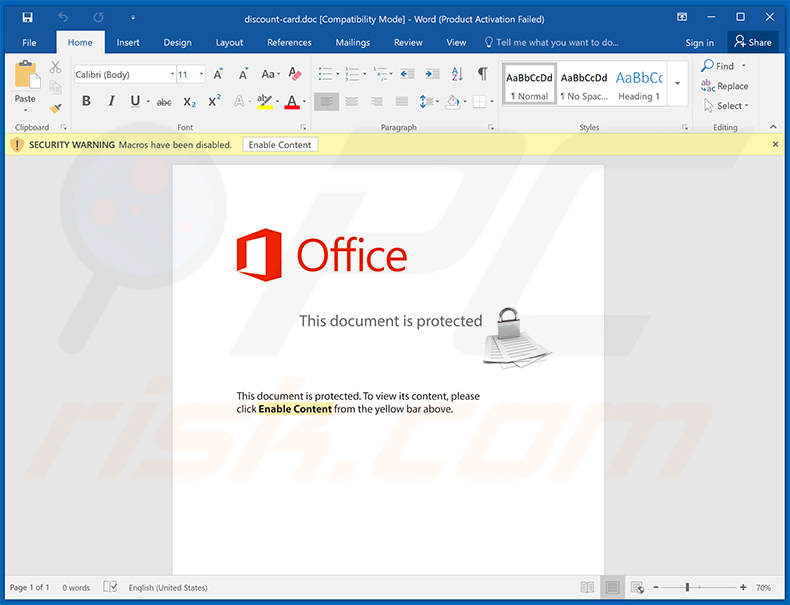
Task: Toggle Show/Hide paragraph marks
Action: click(483, 74)
